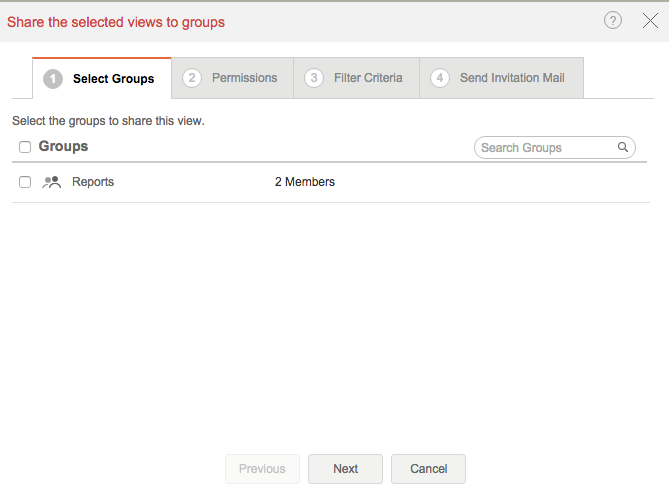Click the 2 Members count text
Image resolution: width=669 pixels, height=503 pixels.
(x=304, y=182)
